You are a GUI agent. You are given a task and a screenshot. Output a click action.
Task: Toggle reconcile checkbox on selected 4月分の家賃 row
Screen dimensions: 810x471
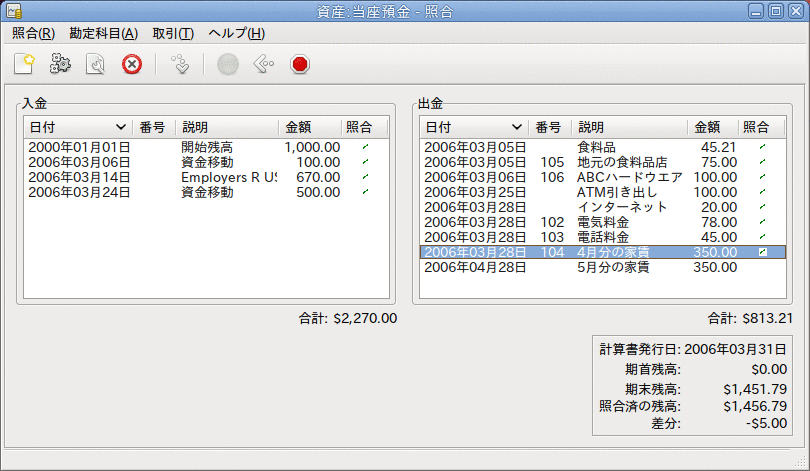tap(762, 252)
